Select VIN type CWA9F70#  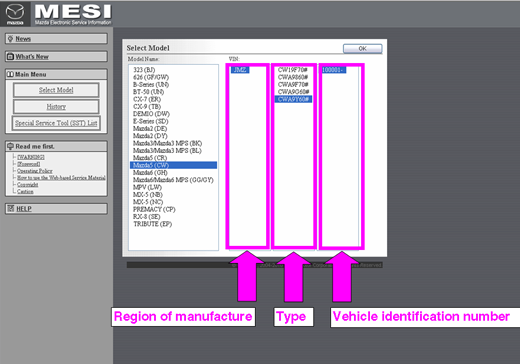point(293,84)
